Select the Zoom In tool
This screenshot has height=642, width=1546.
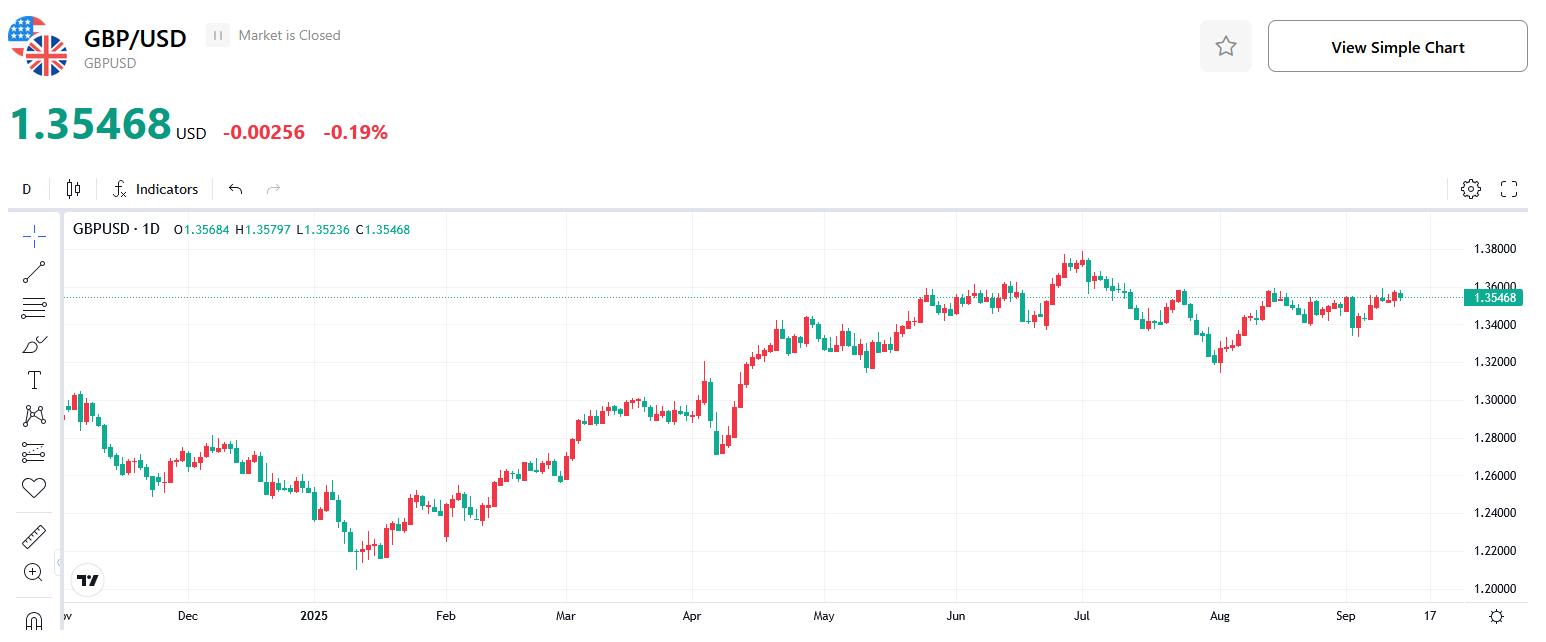[34, 572]
